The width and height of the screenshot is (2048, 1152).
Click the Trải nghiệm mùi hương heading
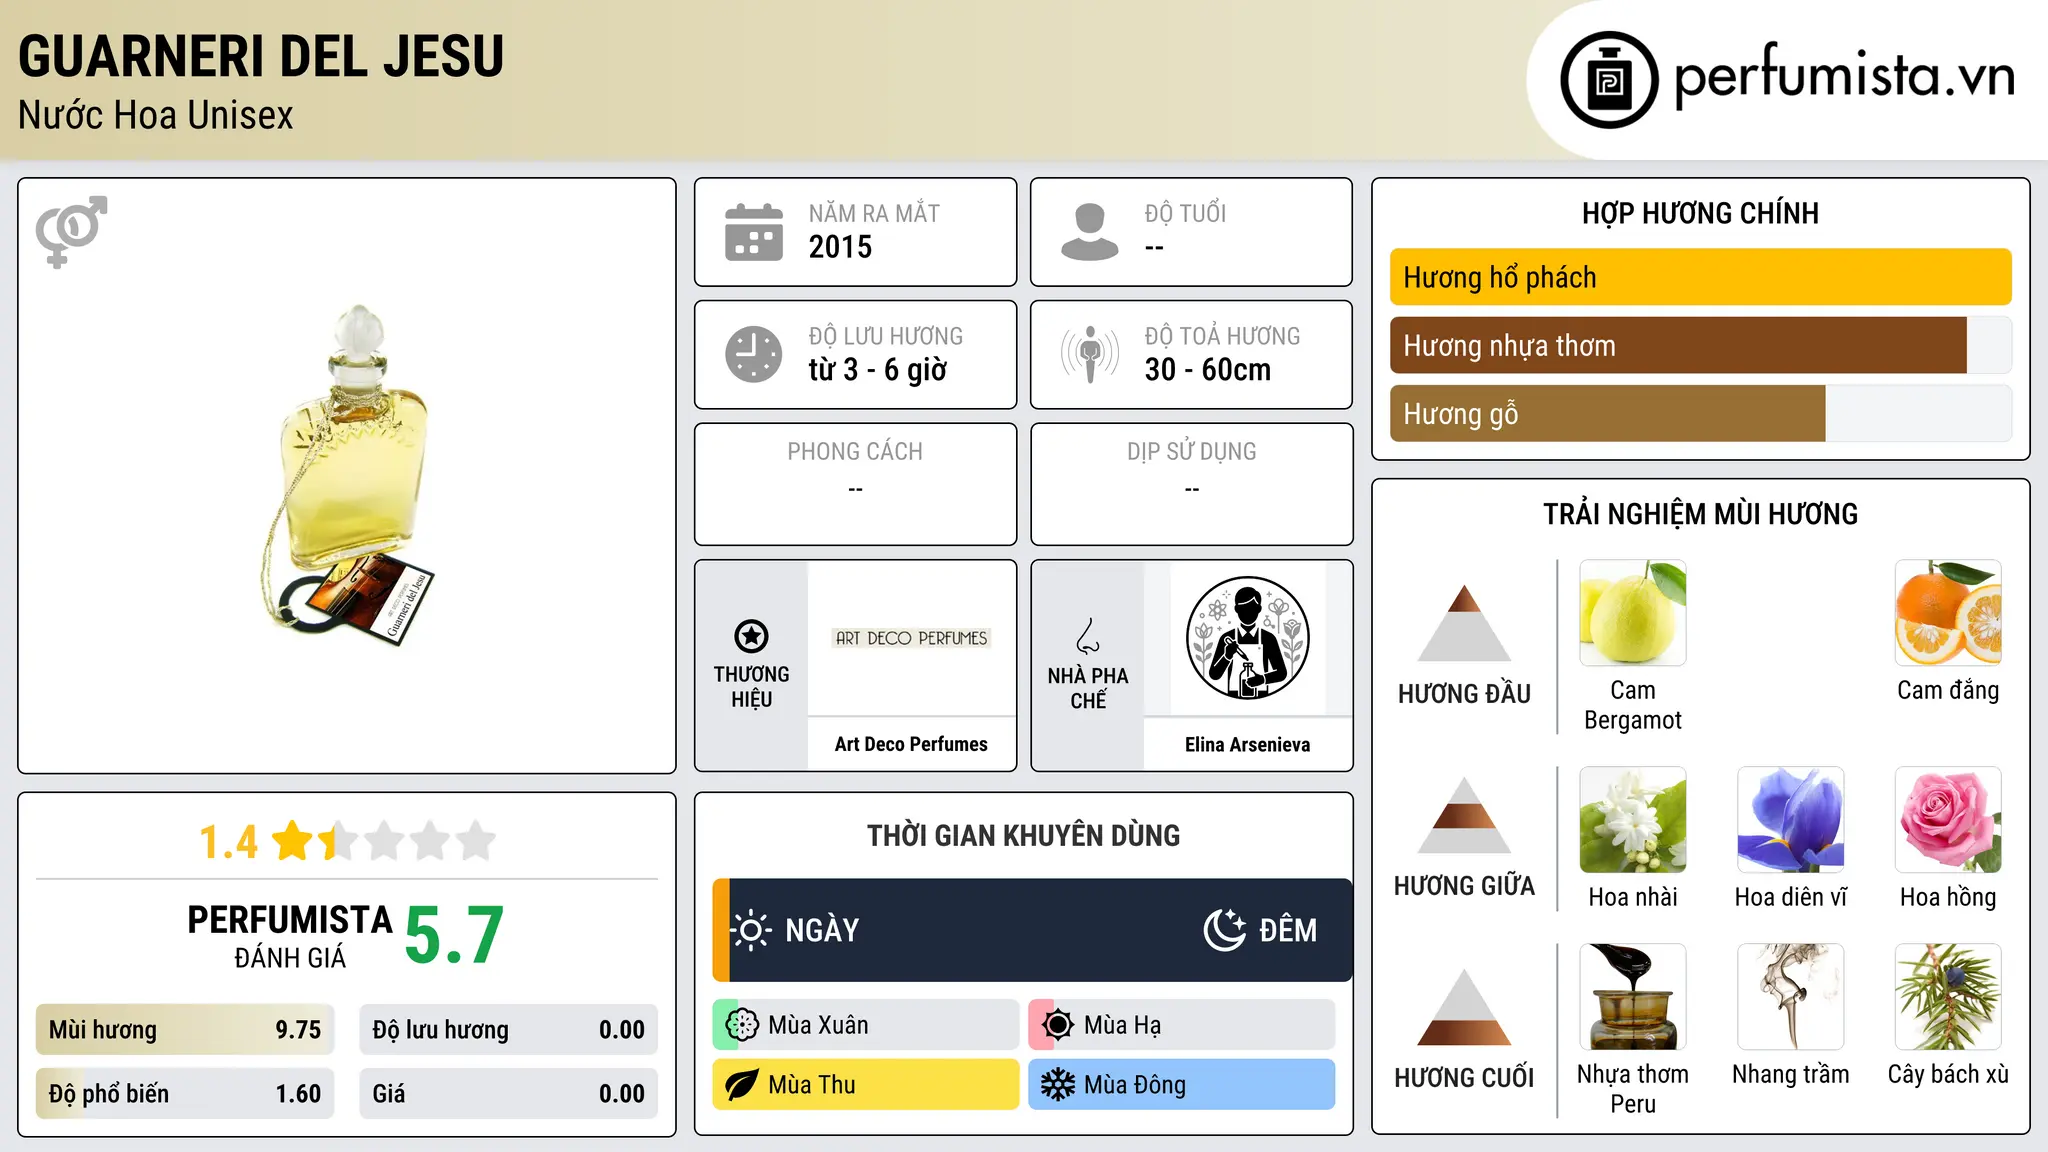coord(1700,514)
